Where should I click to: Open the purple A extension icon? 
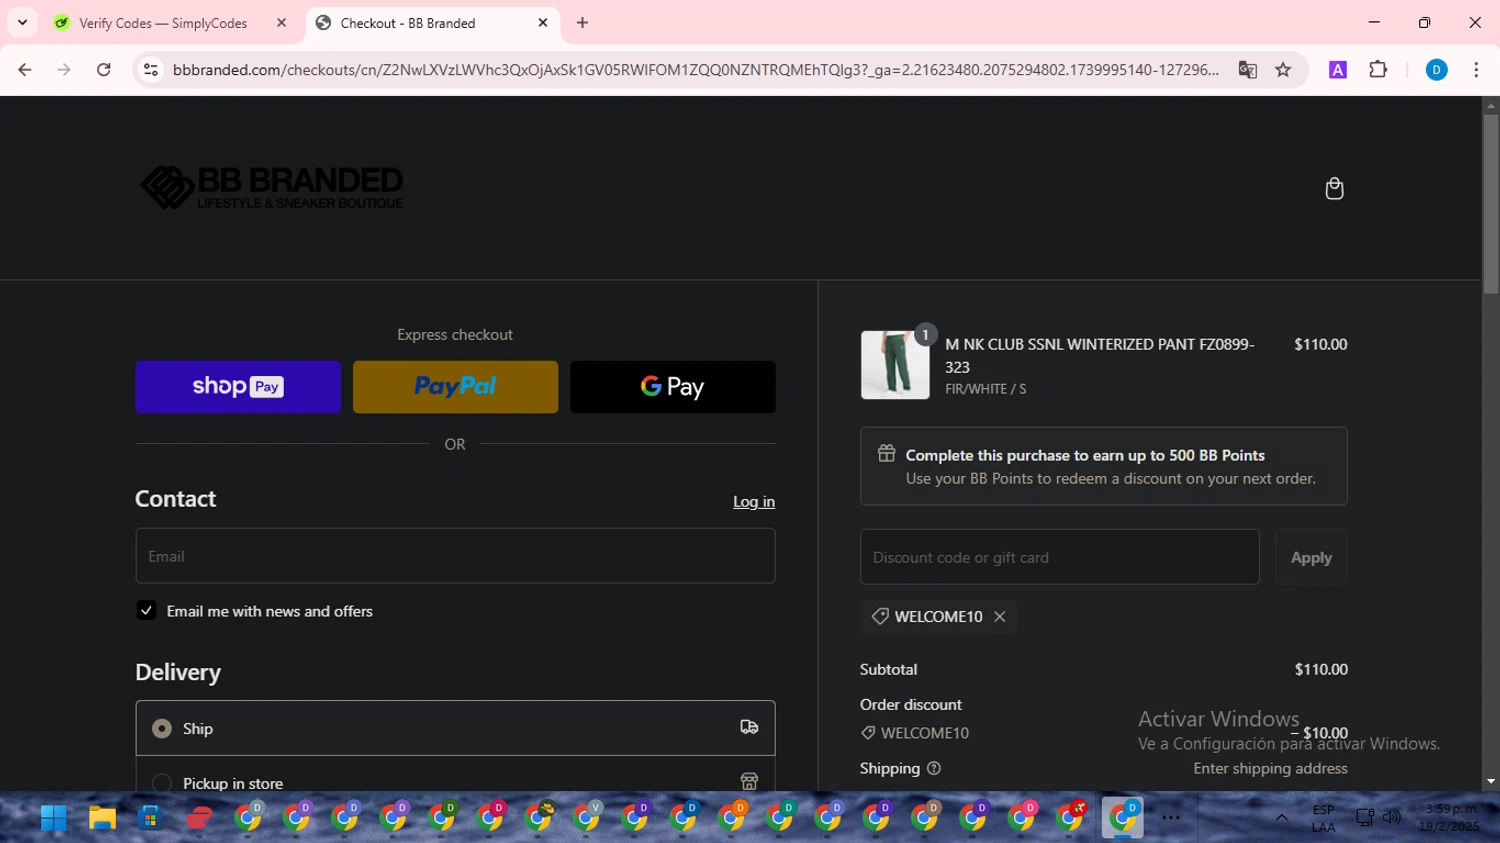[1337, 70]
